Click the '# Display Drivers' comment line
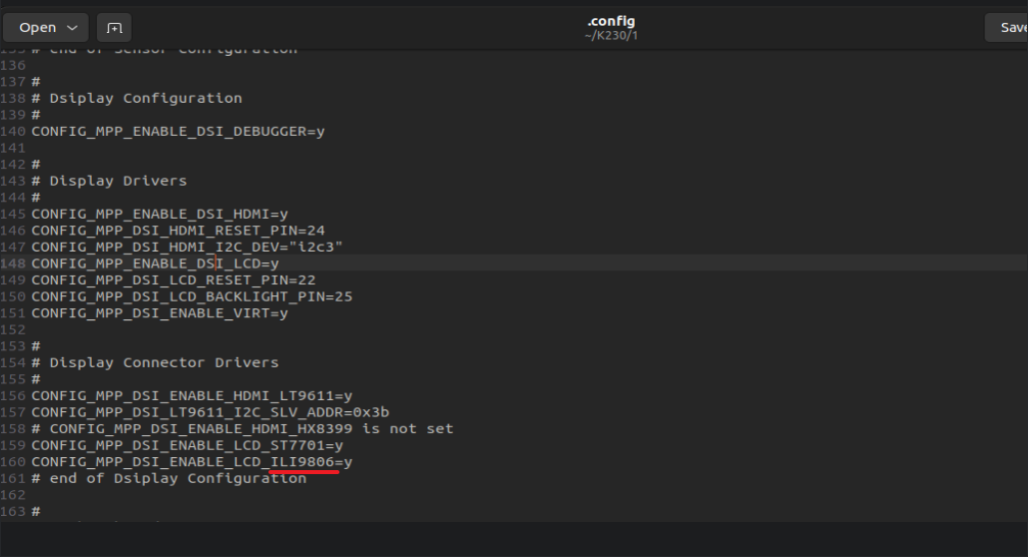This screenshot has width=1028, height=557. pyautogui.click(x=117, y=181)
